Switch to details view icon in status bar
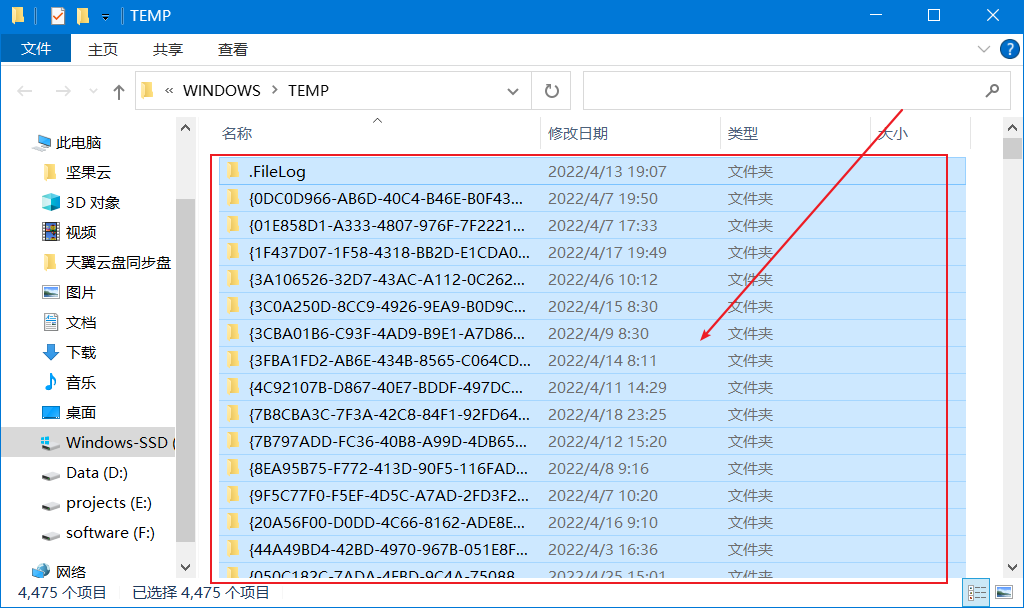 (977, 592)
